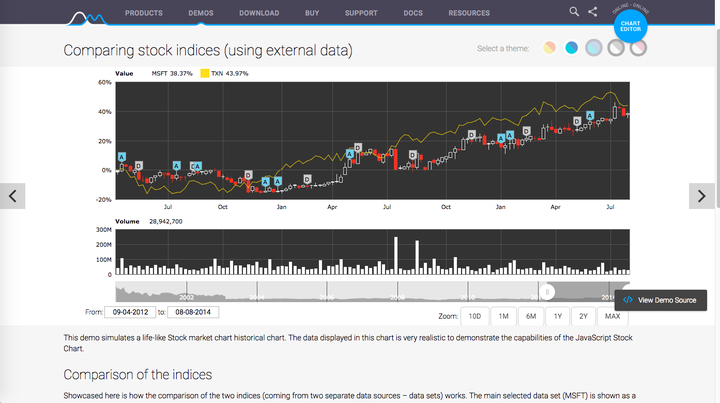Open the search icon in header

point(574,11)
